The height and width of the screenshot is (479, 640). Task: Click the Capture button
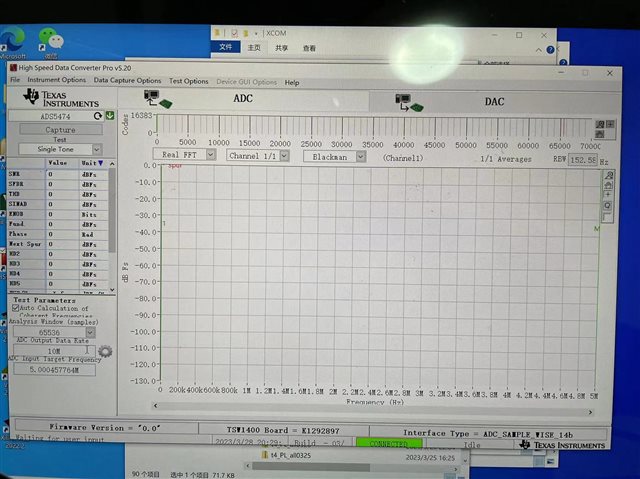(x=60, y=130)
